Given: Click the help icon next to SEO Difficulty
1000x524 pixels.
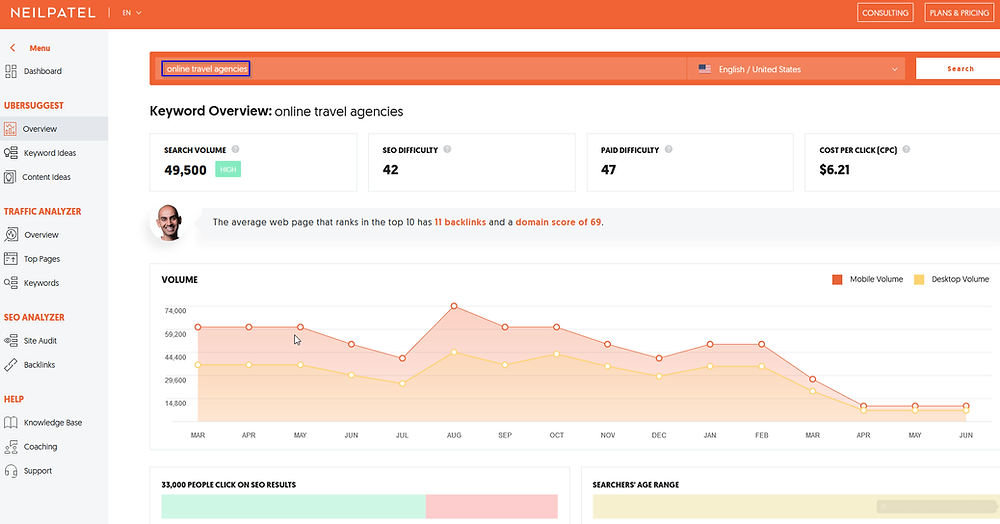Looking at the screenshot, I should pos(447,149).
